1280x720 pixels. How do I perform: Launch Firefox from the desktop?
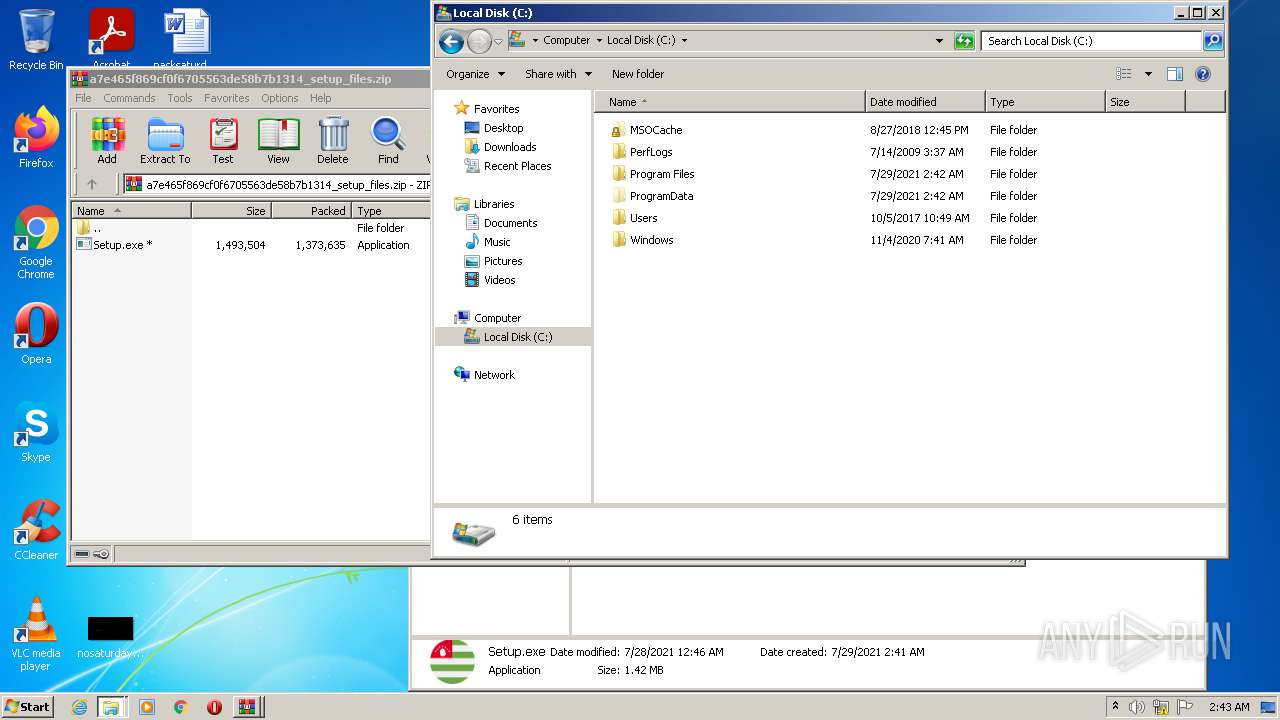coord(36,137)
